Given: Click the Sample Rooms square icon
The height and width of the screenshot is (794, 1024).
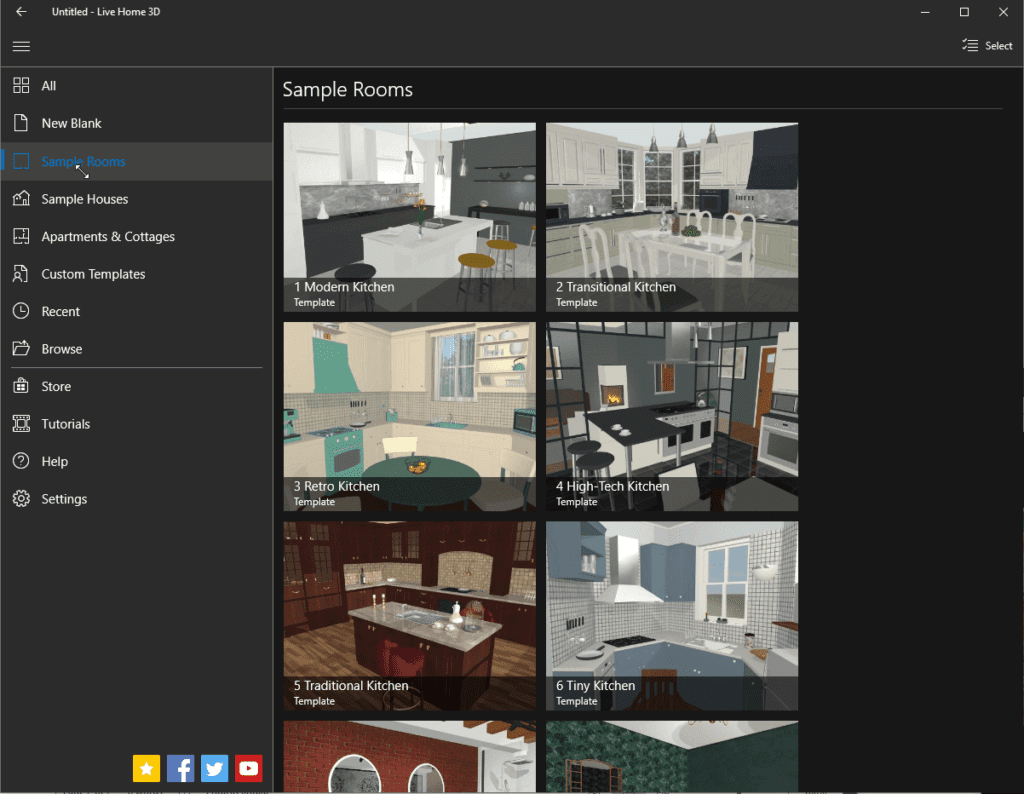Looking at the screenshot, I should click(x=21, y=161).
